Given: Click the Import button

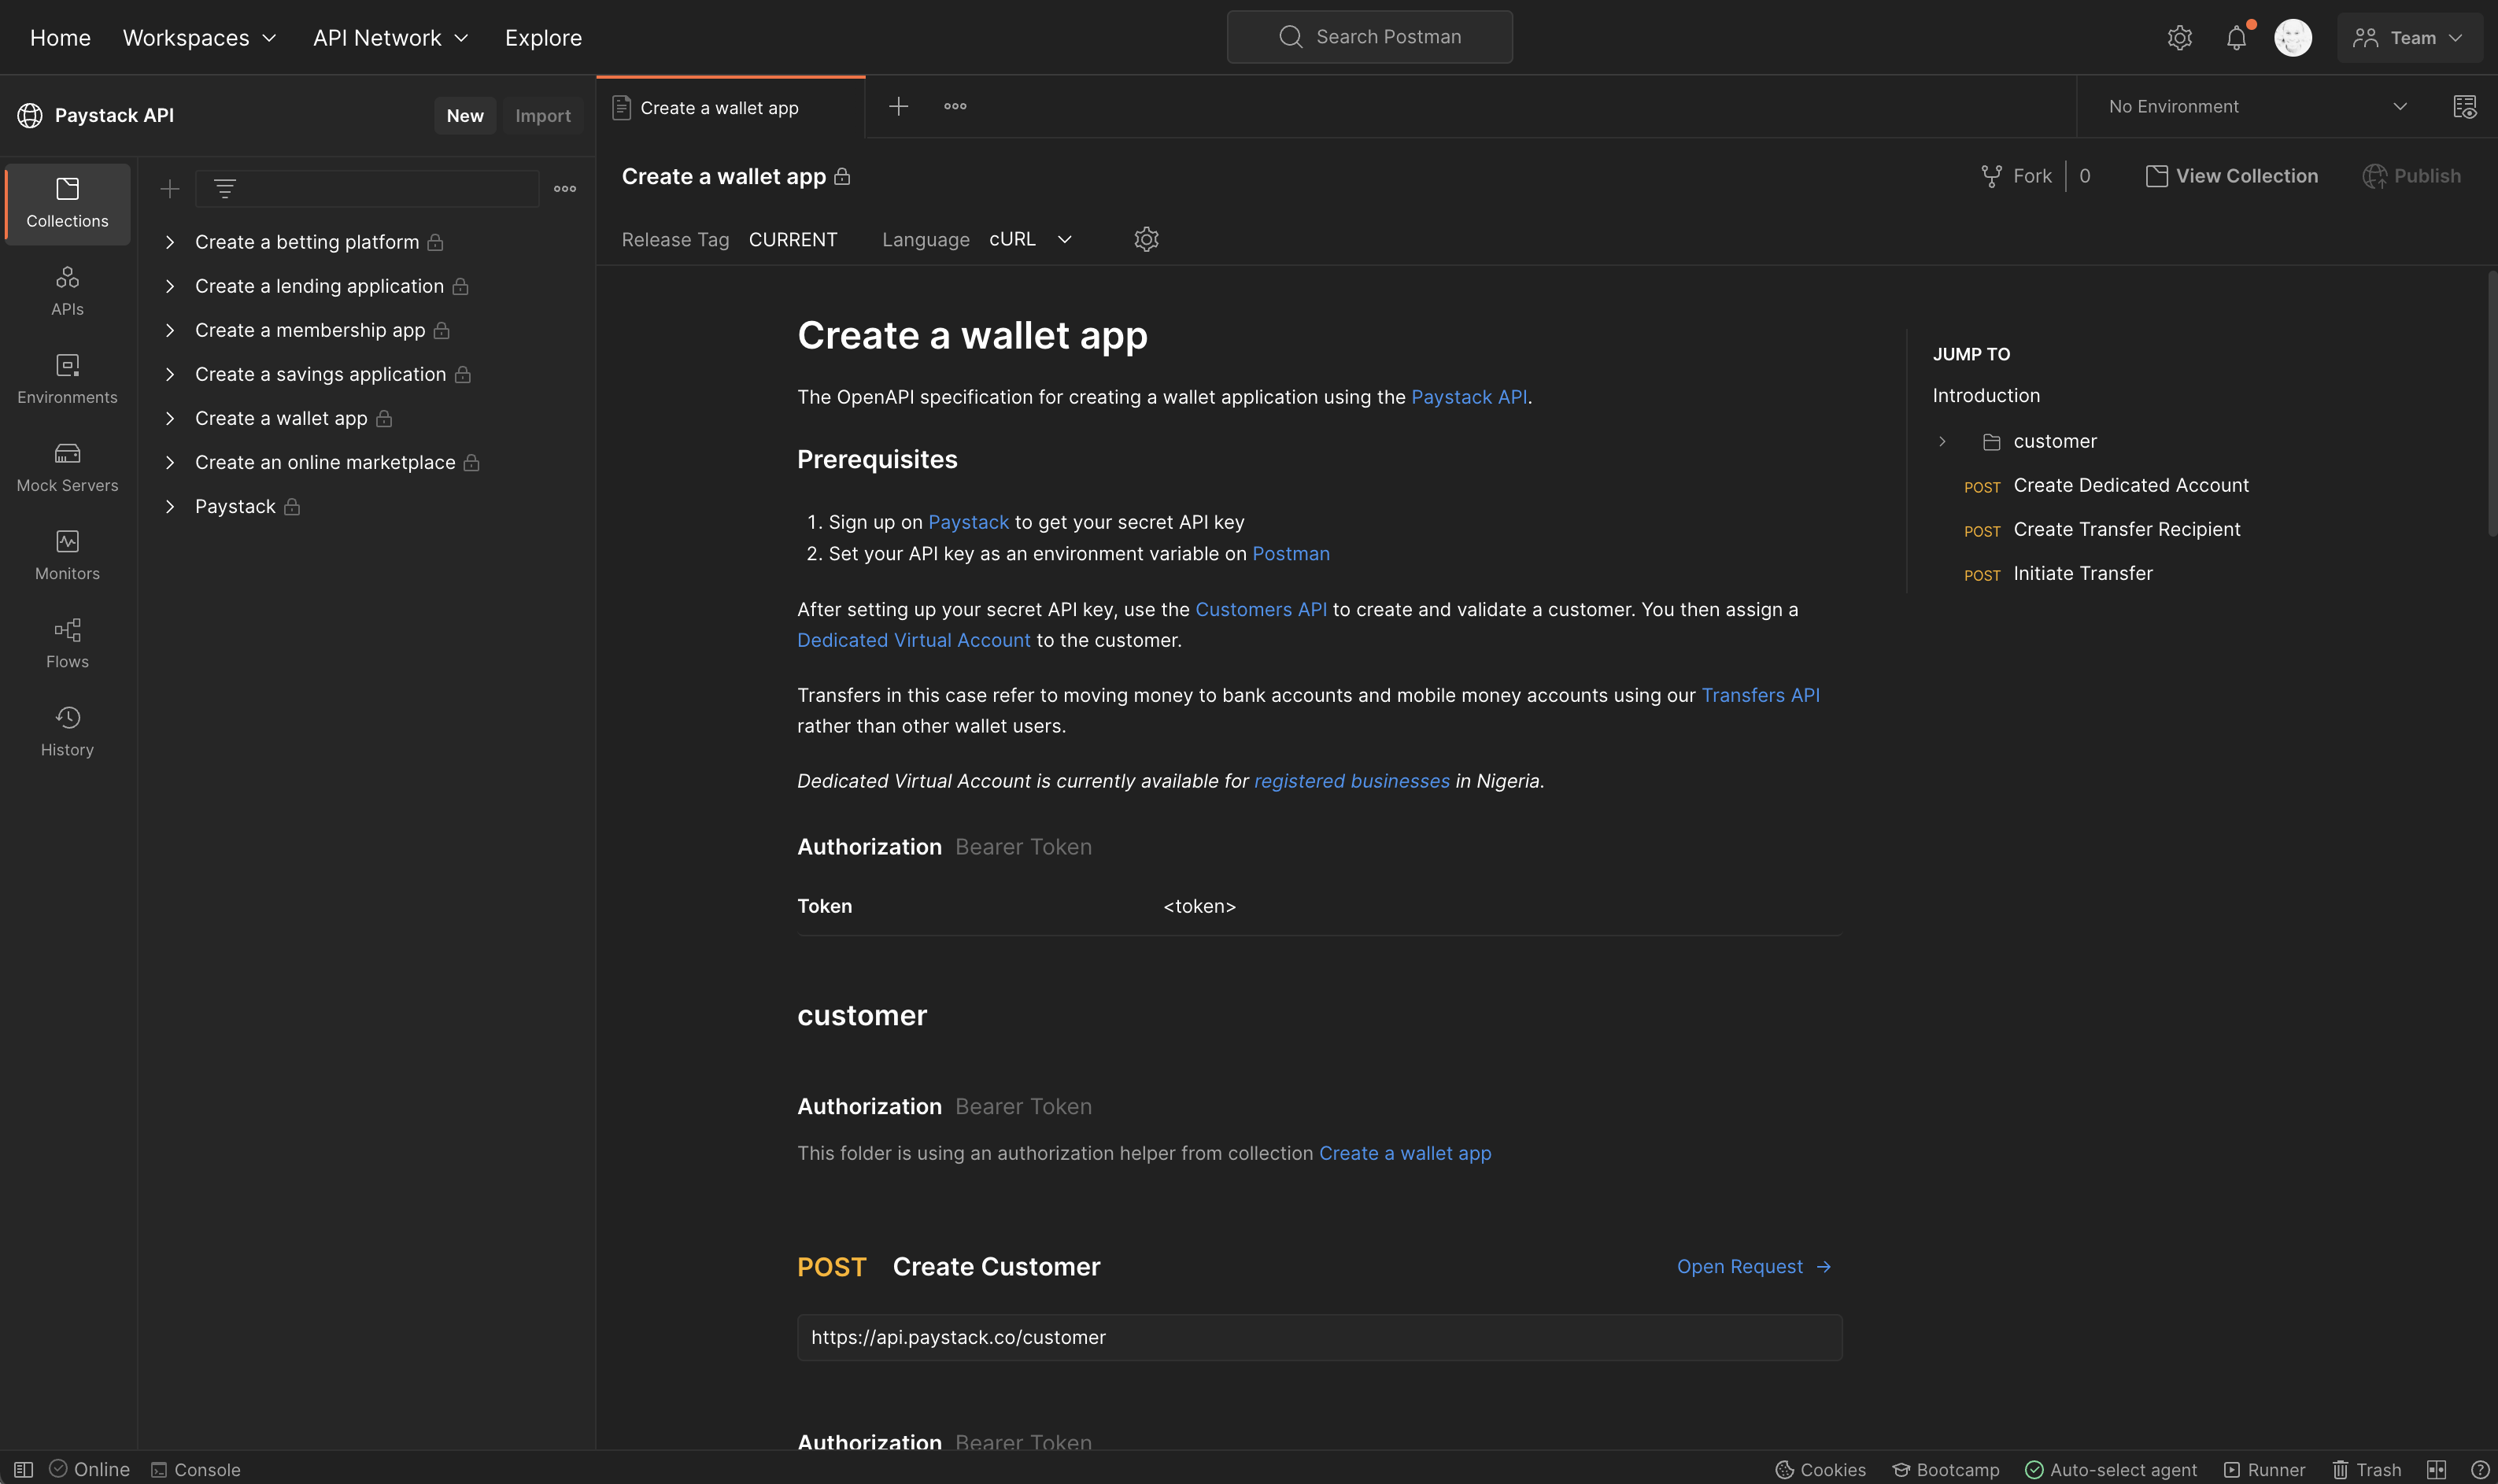Looking at the screenshot, I should coord(543,115).
